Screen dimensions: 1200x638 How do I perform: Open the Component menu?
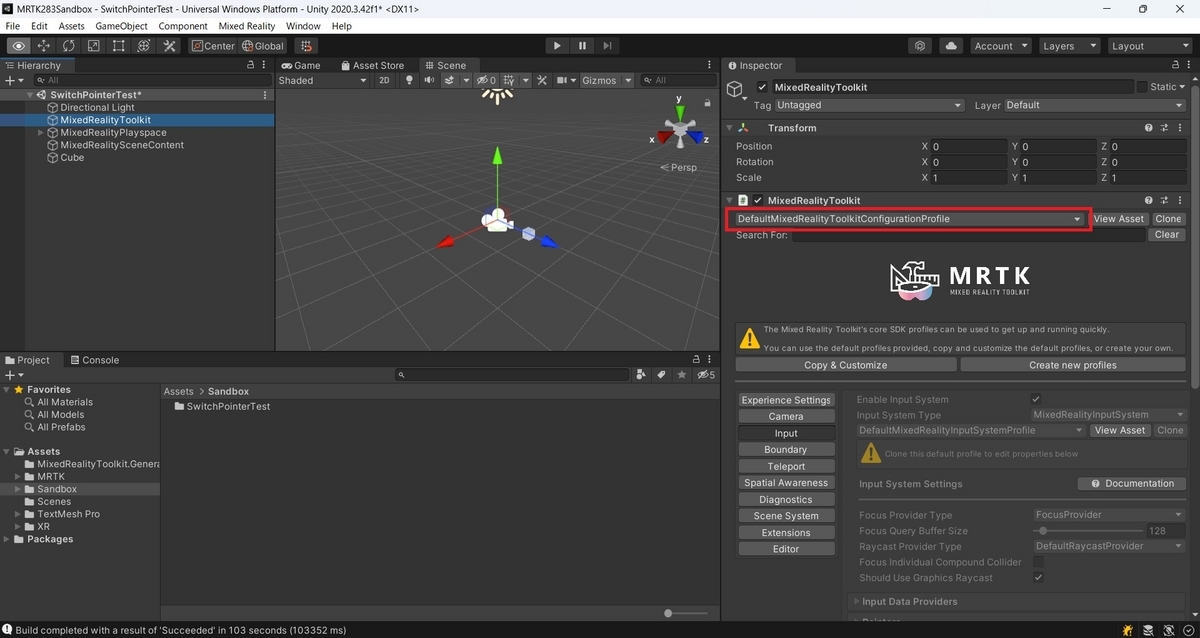pos(183,26)
